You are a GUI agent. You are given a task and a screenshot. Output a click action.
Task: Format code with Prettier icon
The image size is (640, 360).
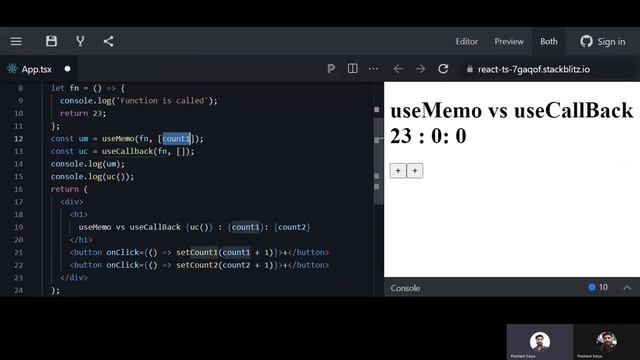tap(331, 69)
